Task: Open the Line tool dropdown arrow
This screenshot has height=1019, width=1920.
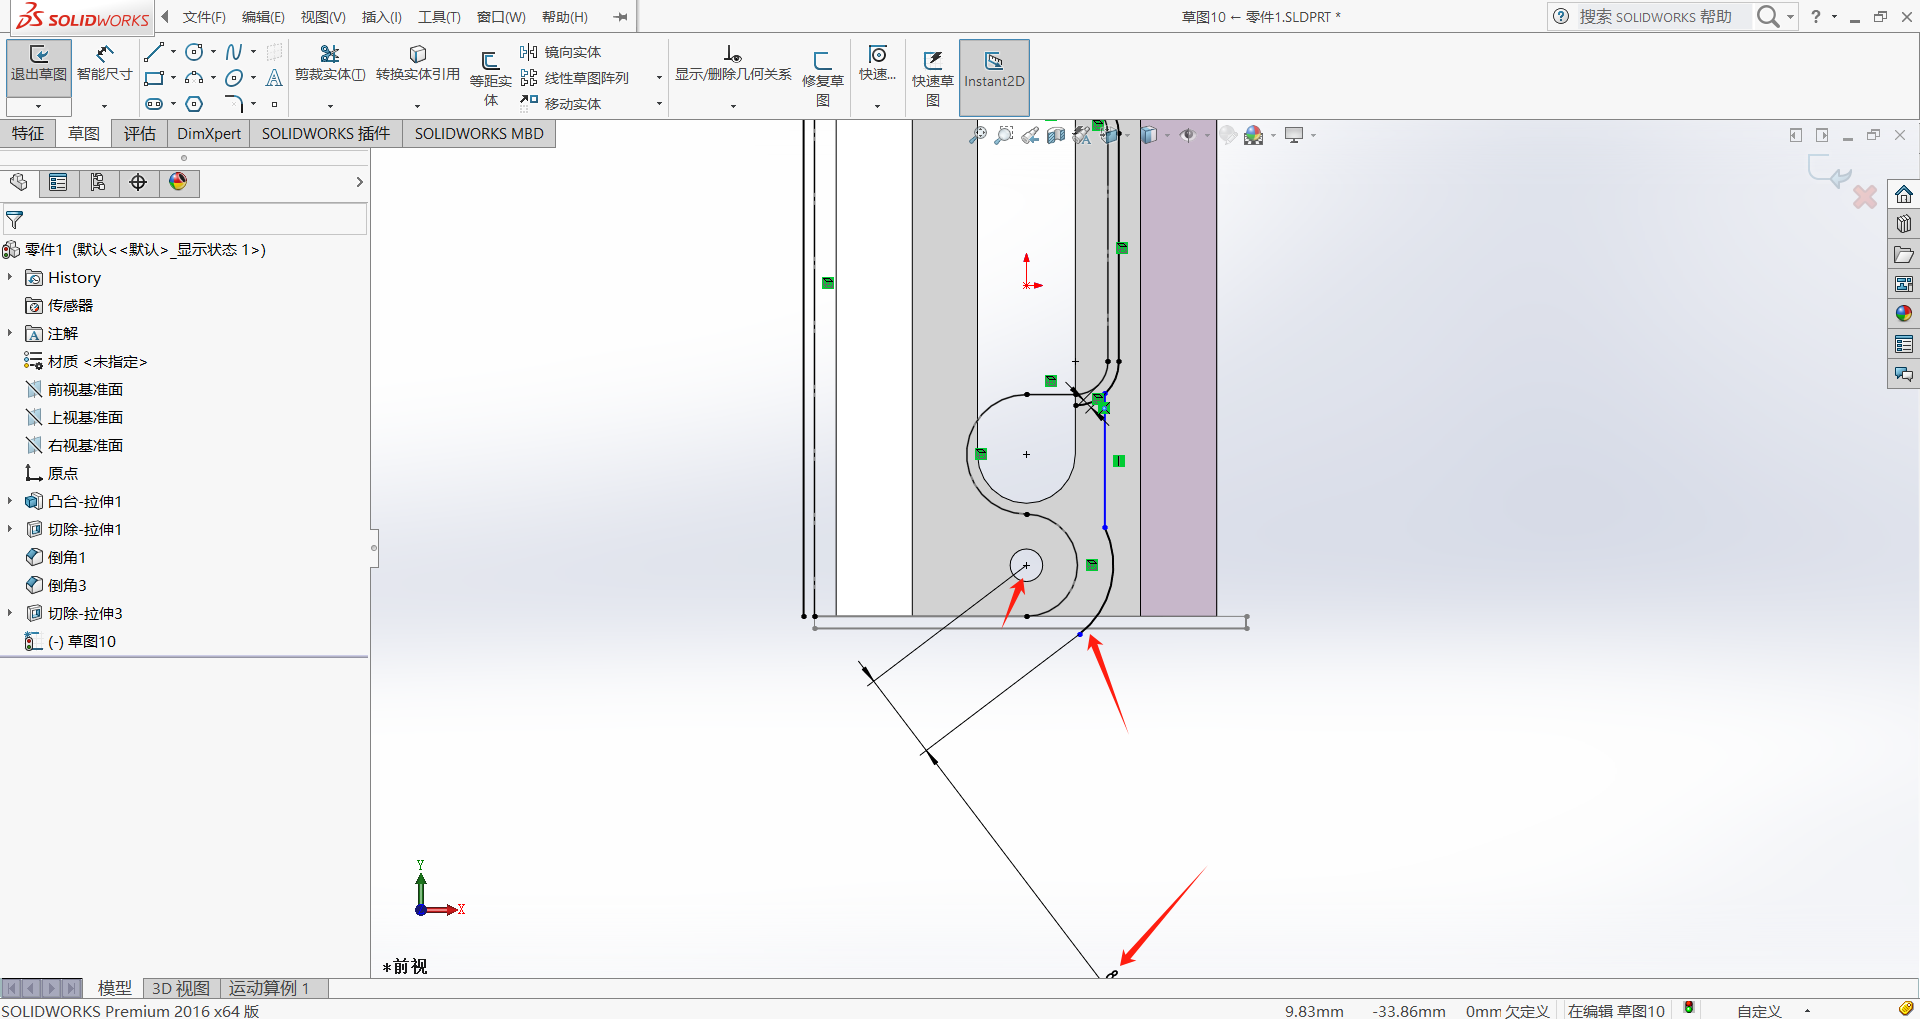Action: coord(173,52)
